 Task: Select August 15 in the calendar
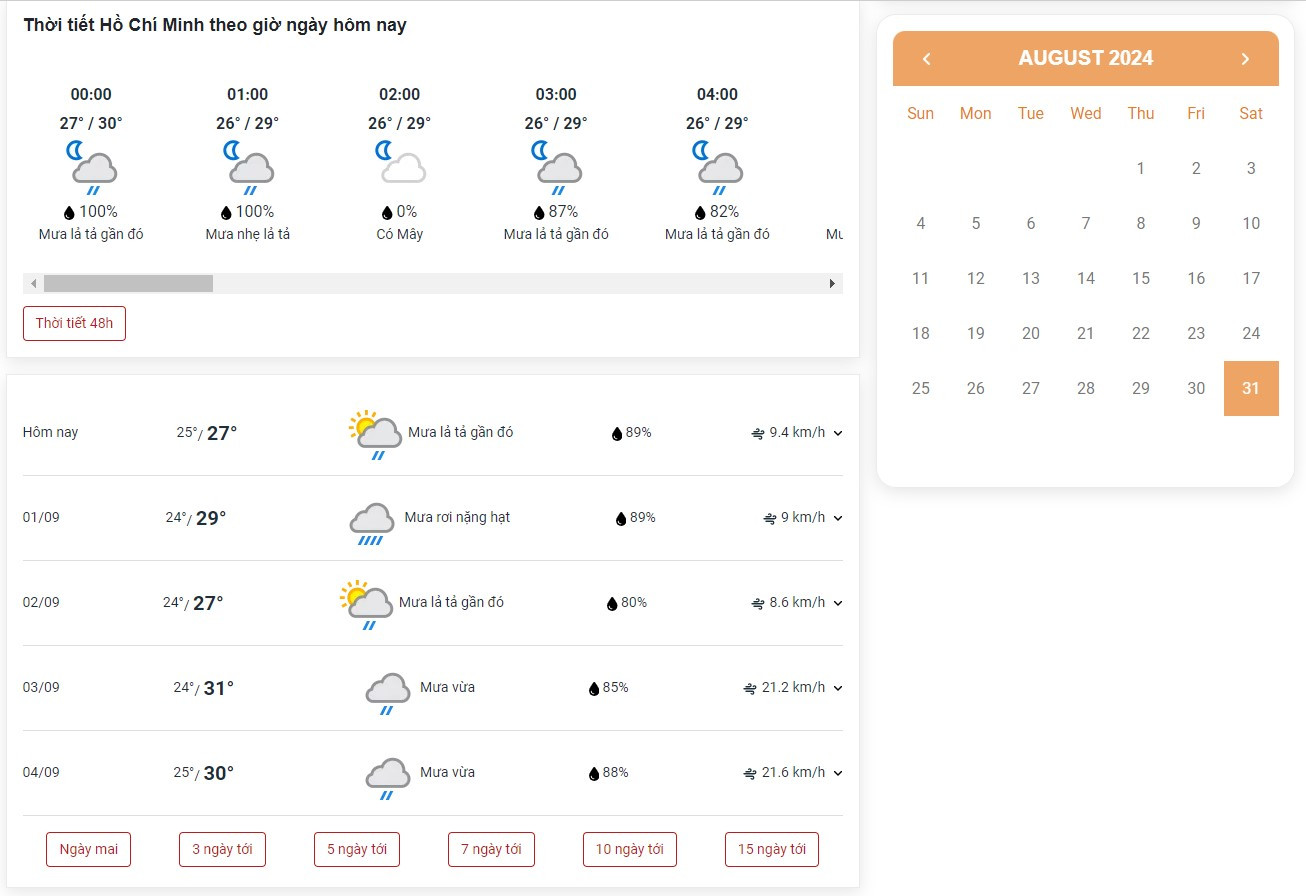coord(1141,278)
